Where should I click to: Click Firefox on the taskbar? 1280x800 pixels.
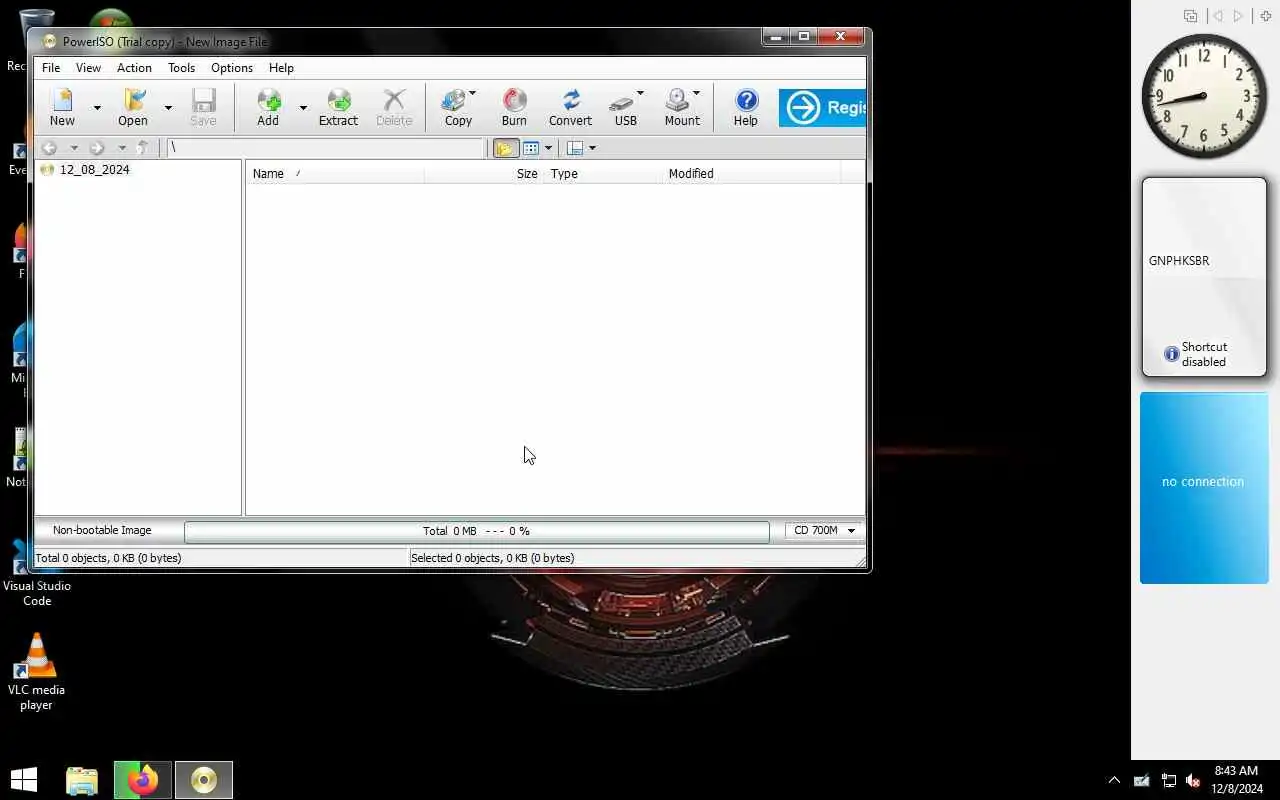pos(143,780)
